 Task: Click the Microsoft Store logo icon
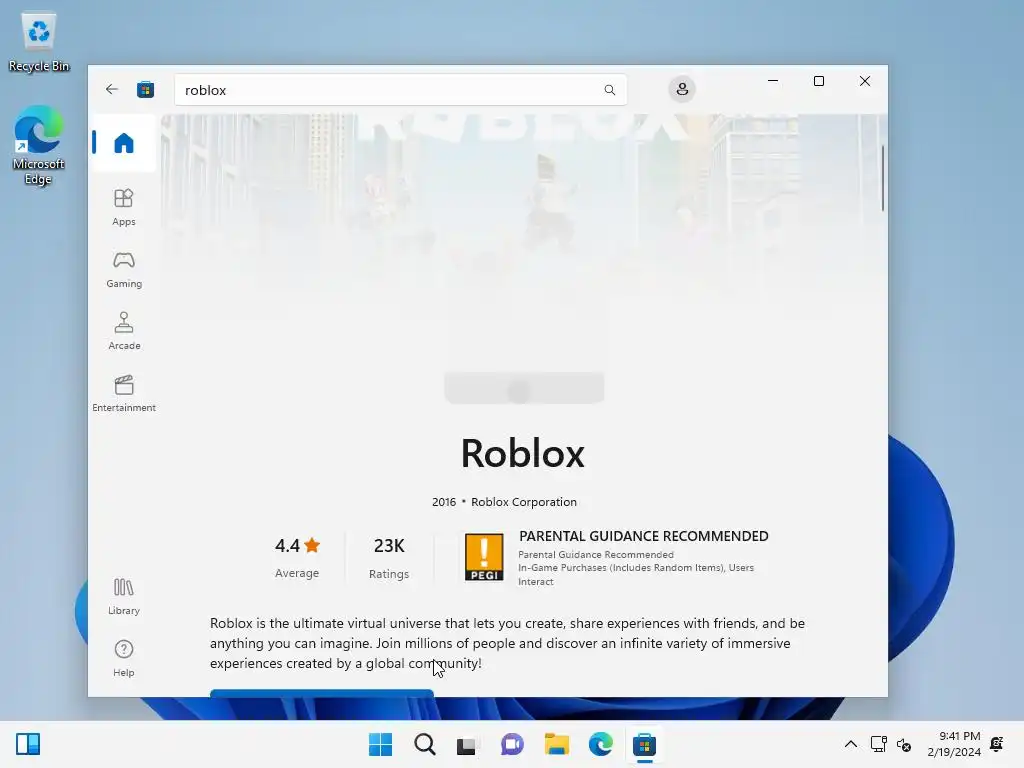click(145, 89)
